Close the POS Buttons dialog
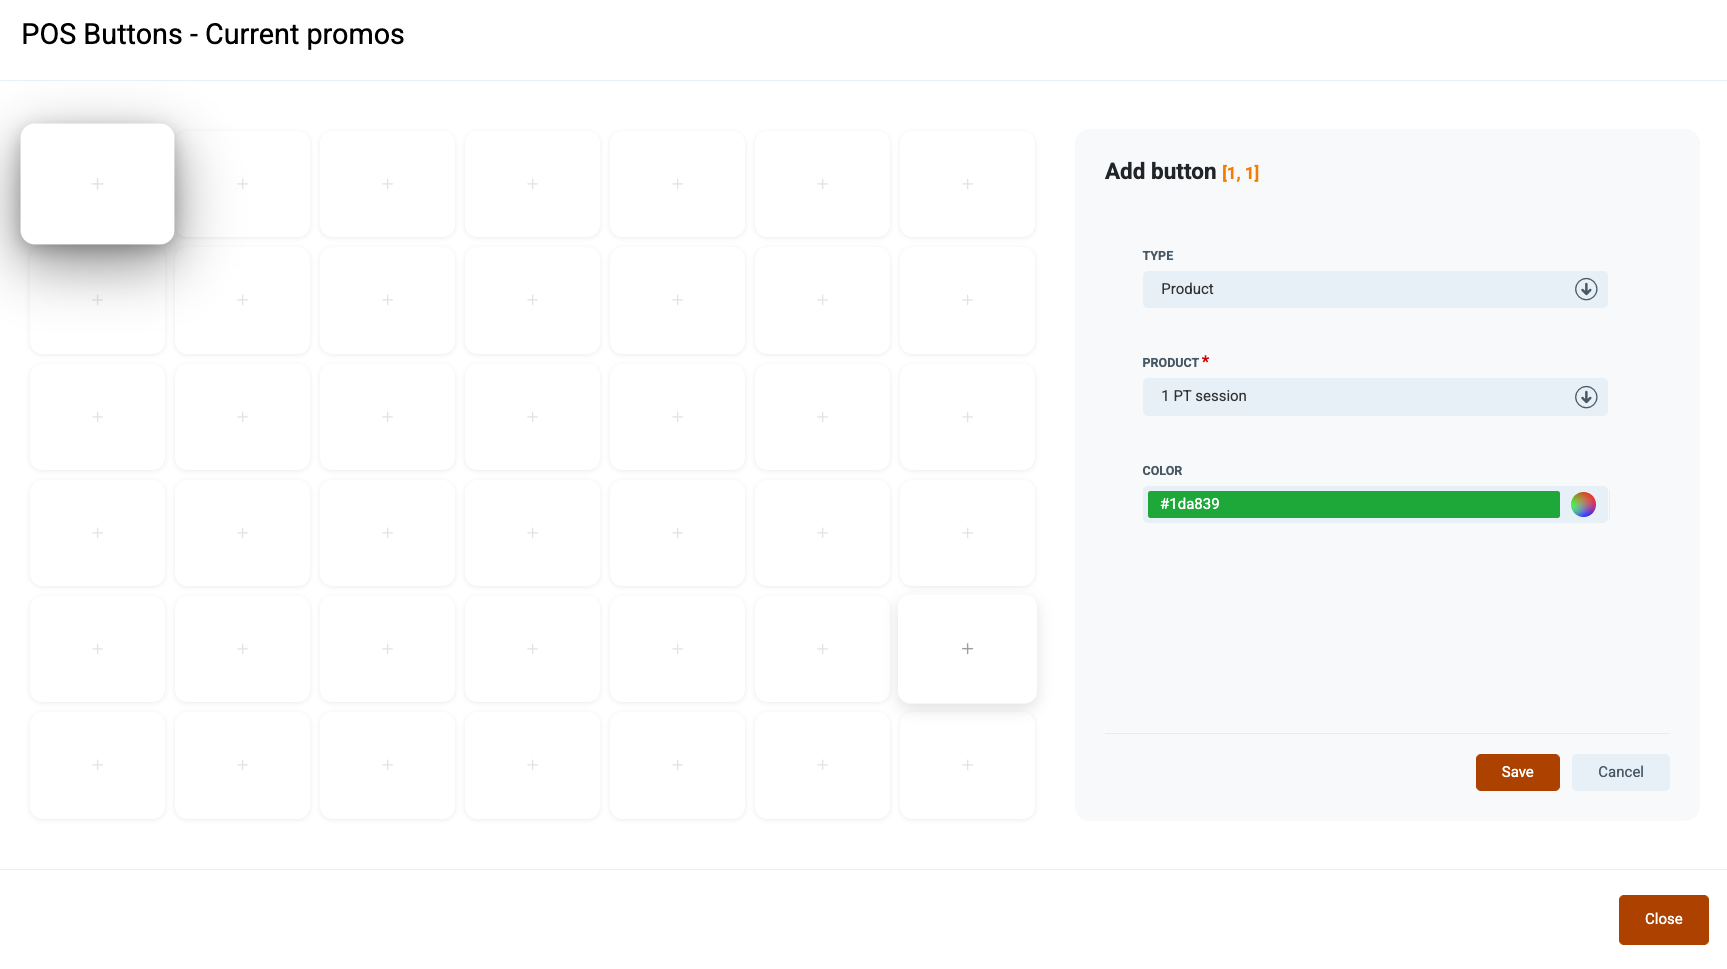This screenshot has height=969, width=1727. [1663, 919]
